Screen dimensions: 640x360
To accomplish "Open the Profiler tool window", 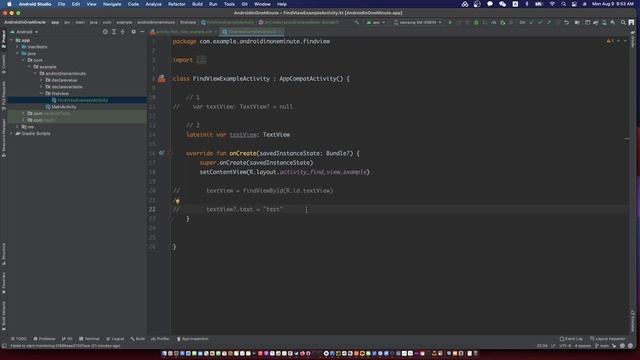I will [x=160, y=339].
